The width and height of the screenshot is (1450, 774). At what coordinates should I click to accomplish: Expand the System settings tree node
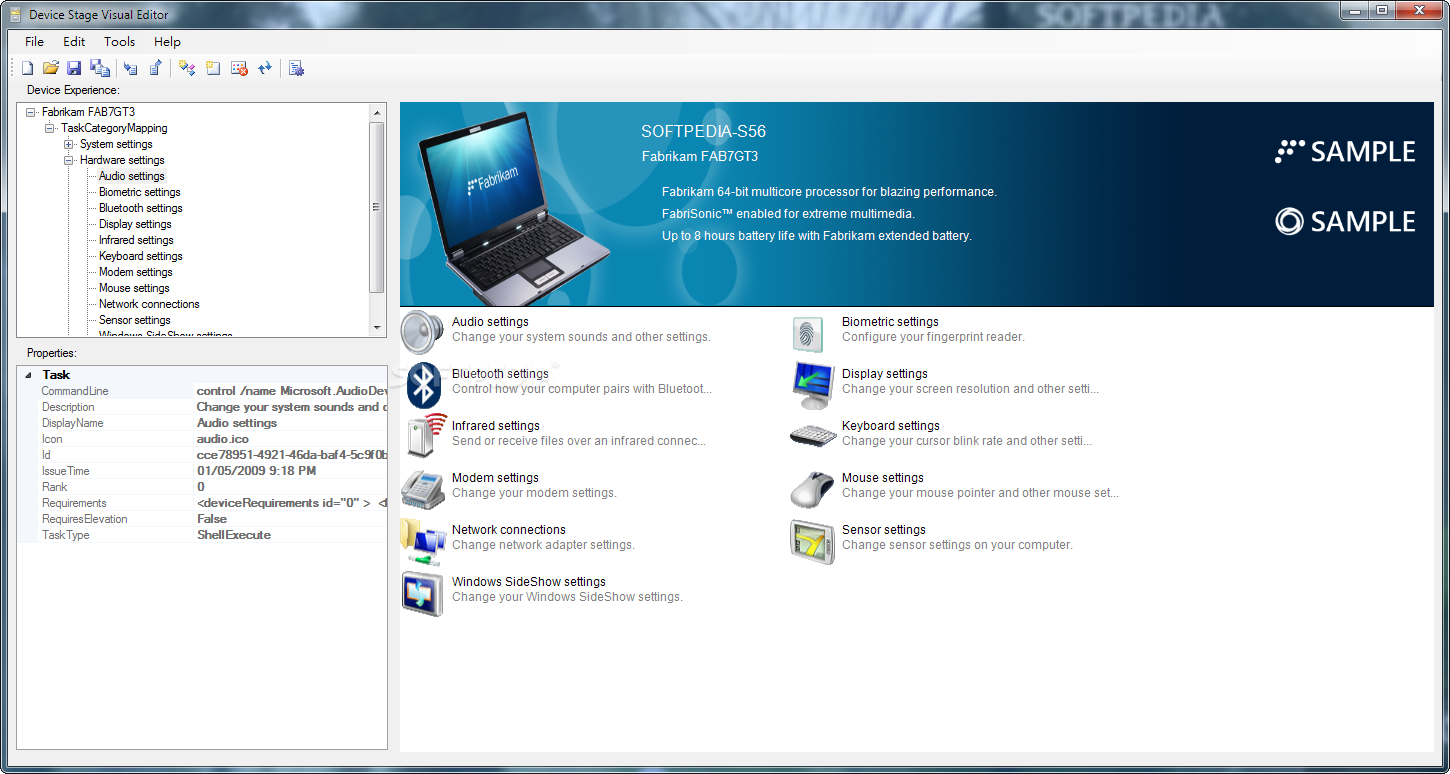(69, 144)
